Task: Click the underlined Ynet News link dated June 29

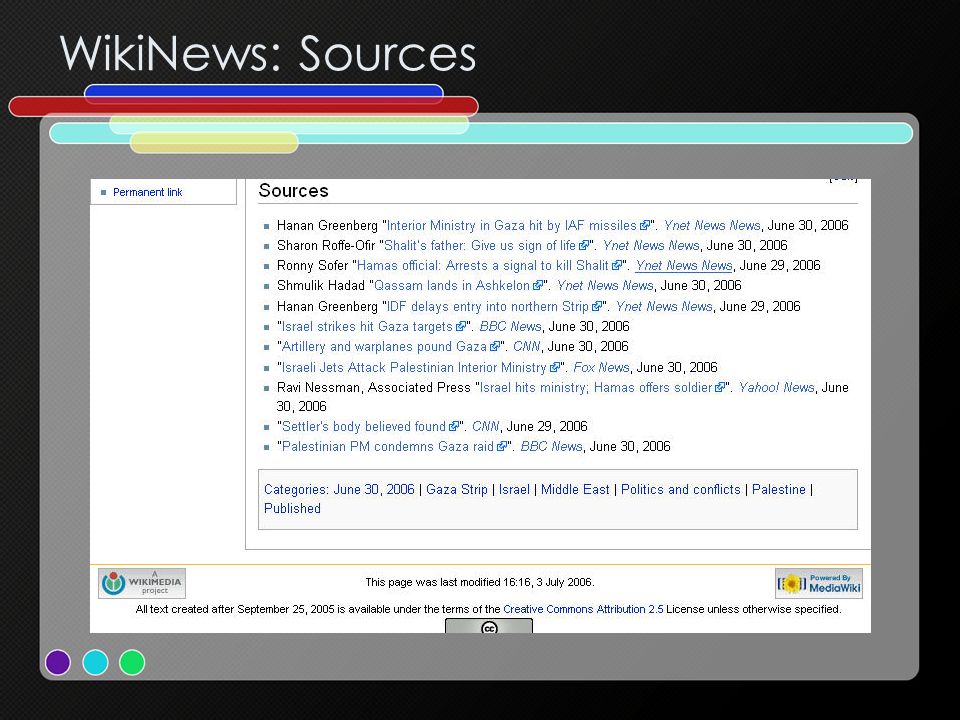Action: click(684, 266)
